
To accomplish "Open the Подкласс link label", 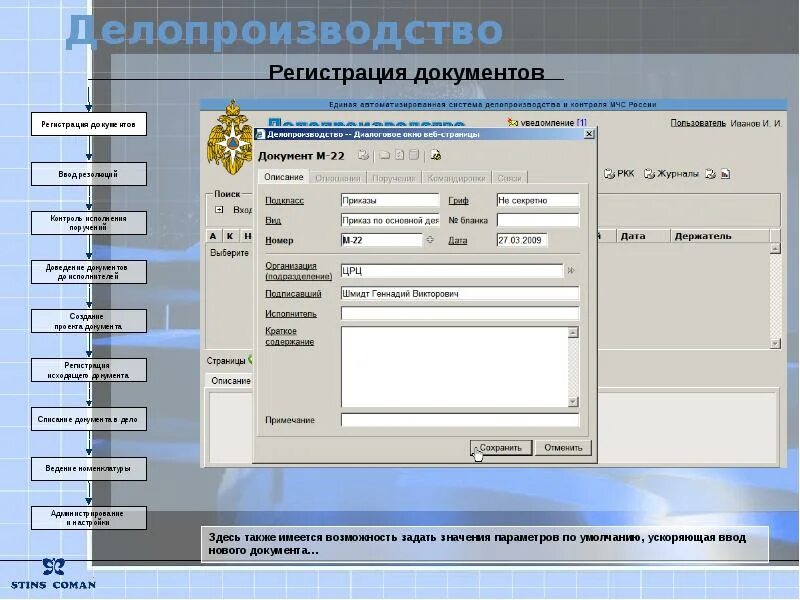I will [x=284, y=201].
